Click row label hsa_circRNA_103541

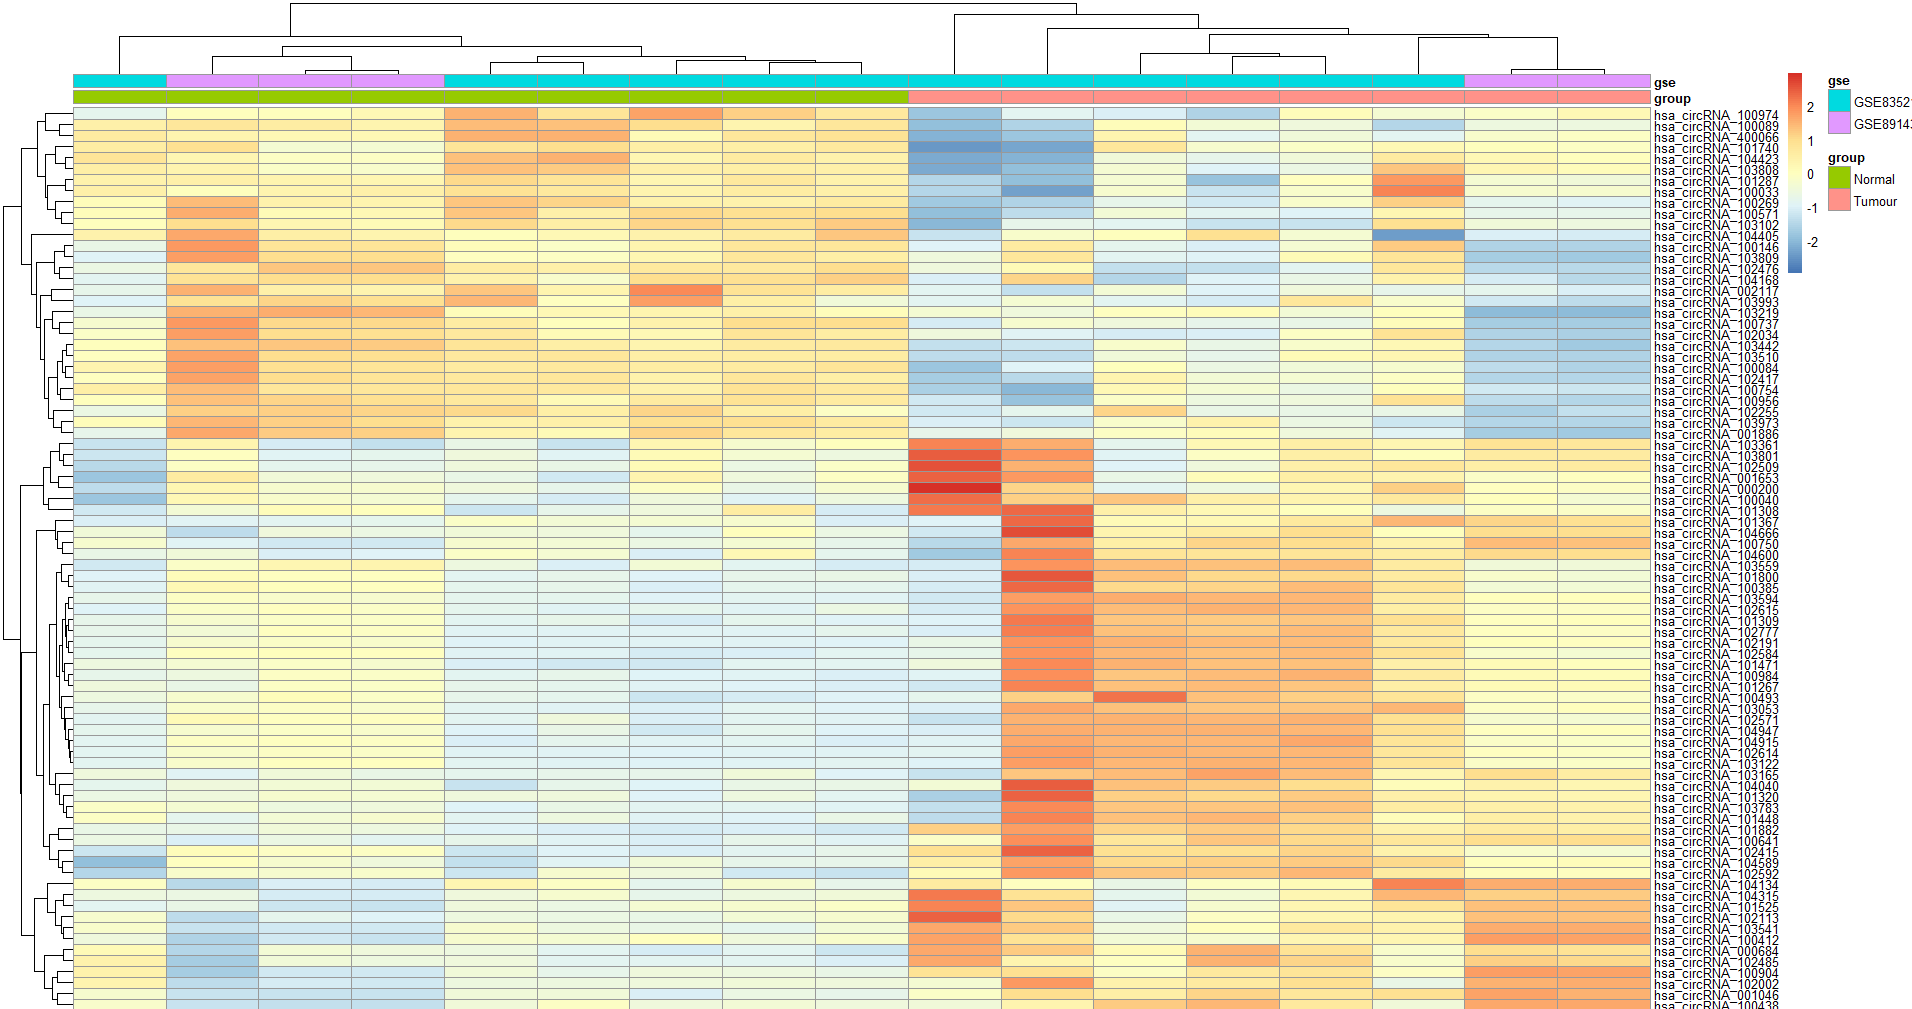1716,930
